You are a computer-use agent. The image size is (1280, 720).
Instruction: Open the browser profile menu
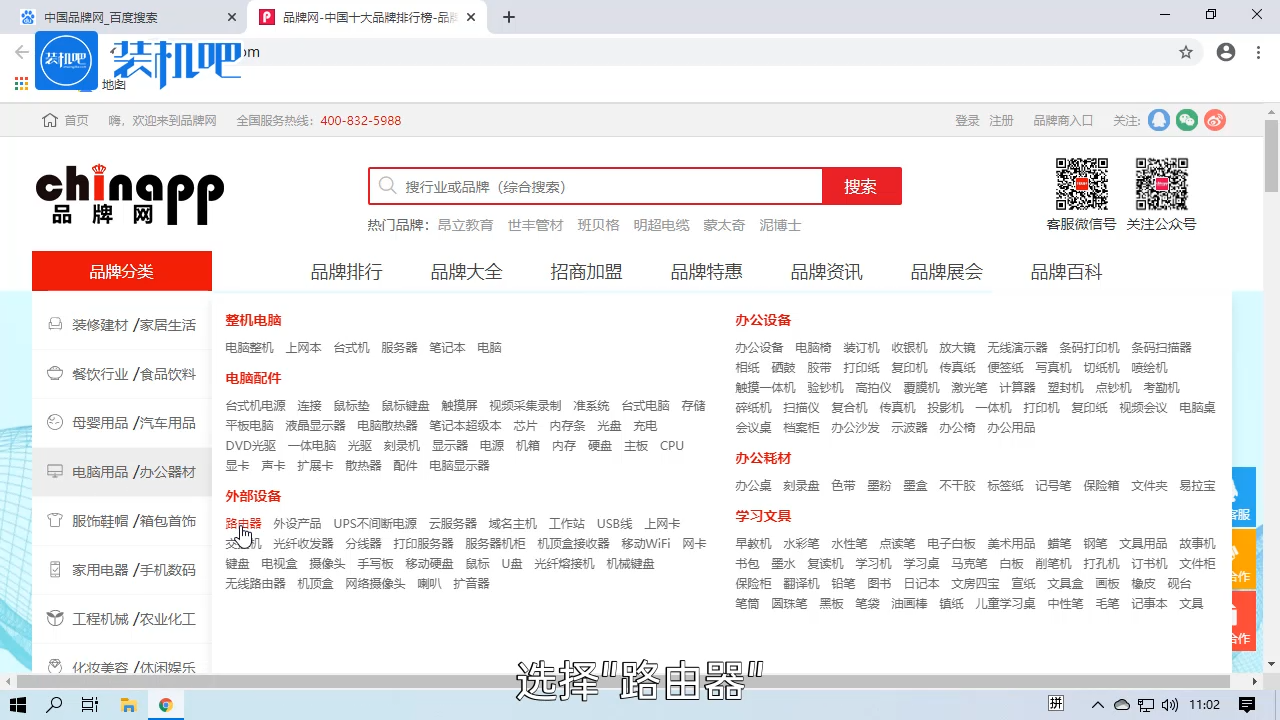coord(1226,51)
